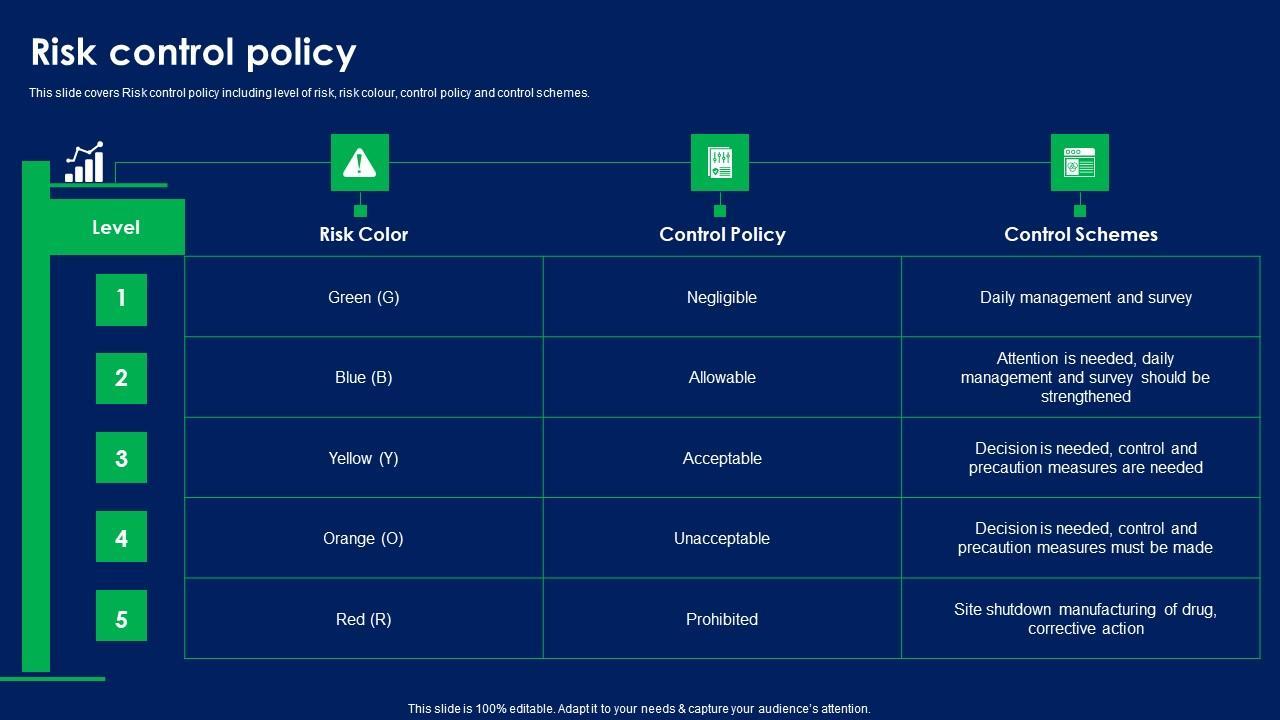Select the level 3 number box
Viewport: 1280px width, 720px height.
121,458
